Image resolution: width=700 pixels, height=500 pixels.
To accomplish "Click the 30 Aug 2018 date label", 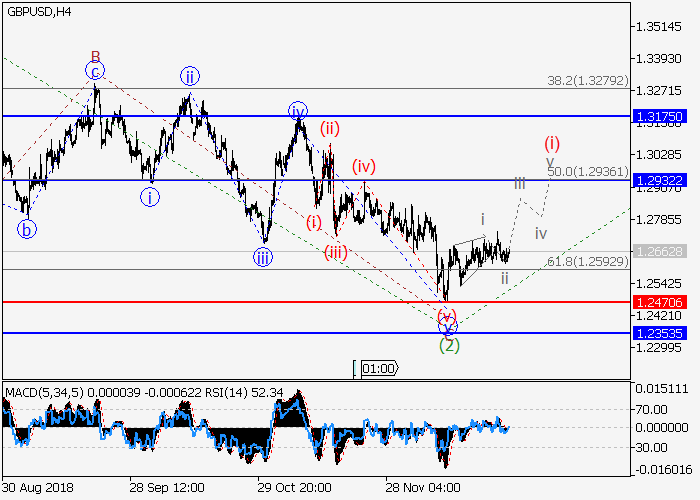I will point(38,488).
